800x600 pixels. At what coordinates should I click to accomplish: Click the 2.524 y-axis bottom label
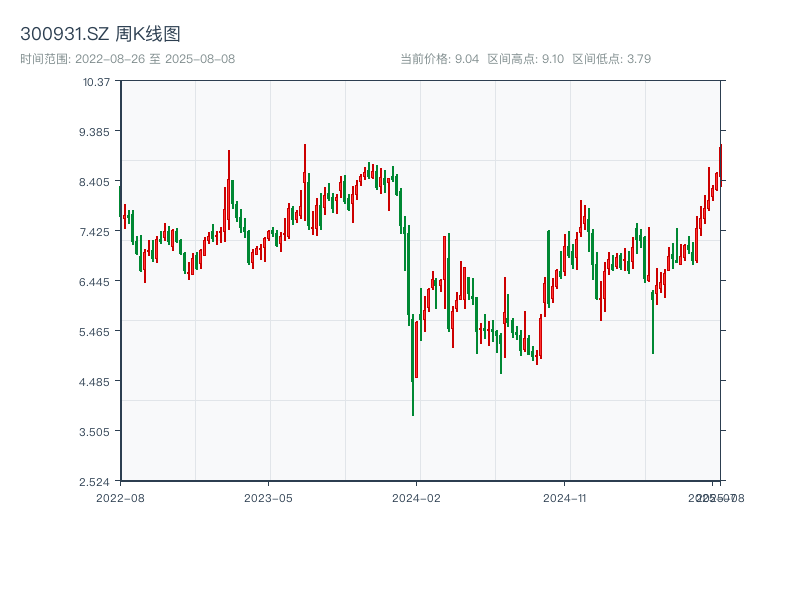pyautogui.click(x=97, y=482)
